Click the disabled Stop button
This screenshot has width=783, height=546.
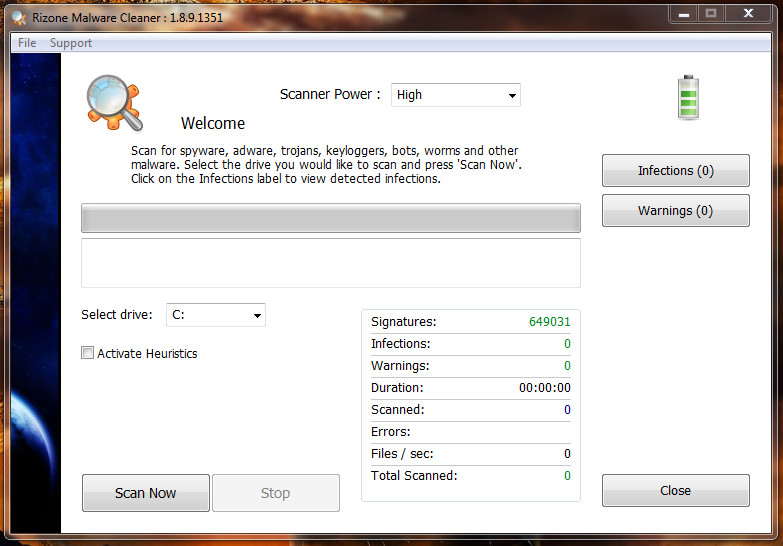(276, 493)
